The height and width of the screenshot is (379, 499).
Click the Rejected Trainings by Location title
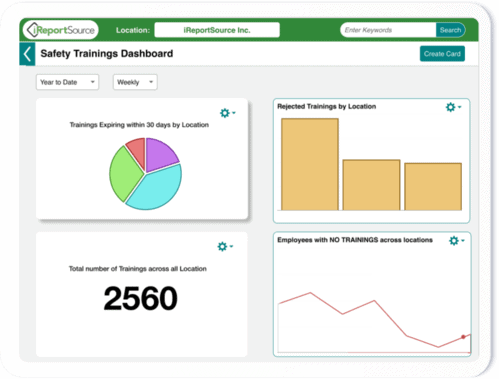[x=327, y=106]
